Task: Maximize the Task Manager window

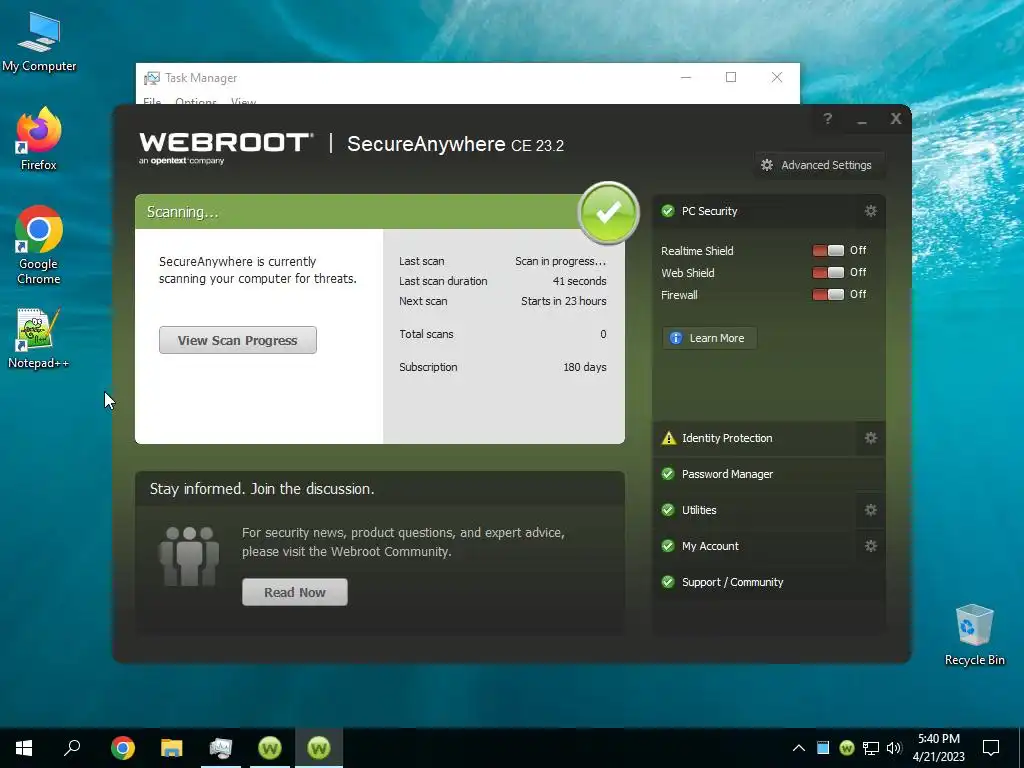Action: (x=731, y=77)
